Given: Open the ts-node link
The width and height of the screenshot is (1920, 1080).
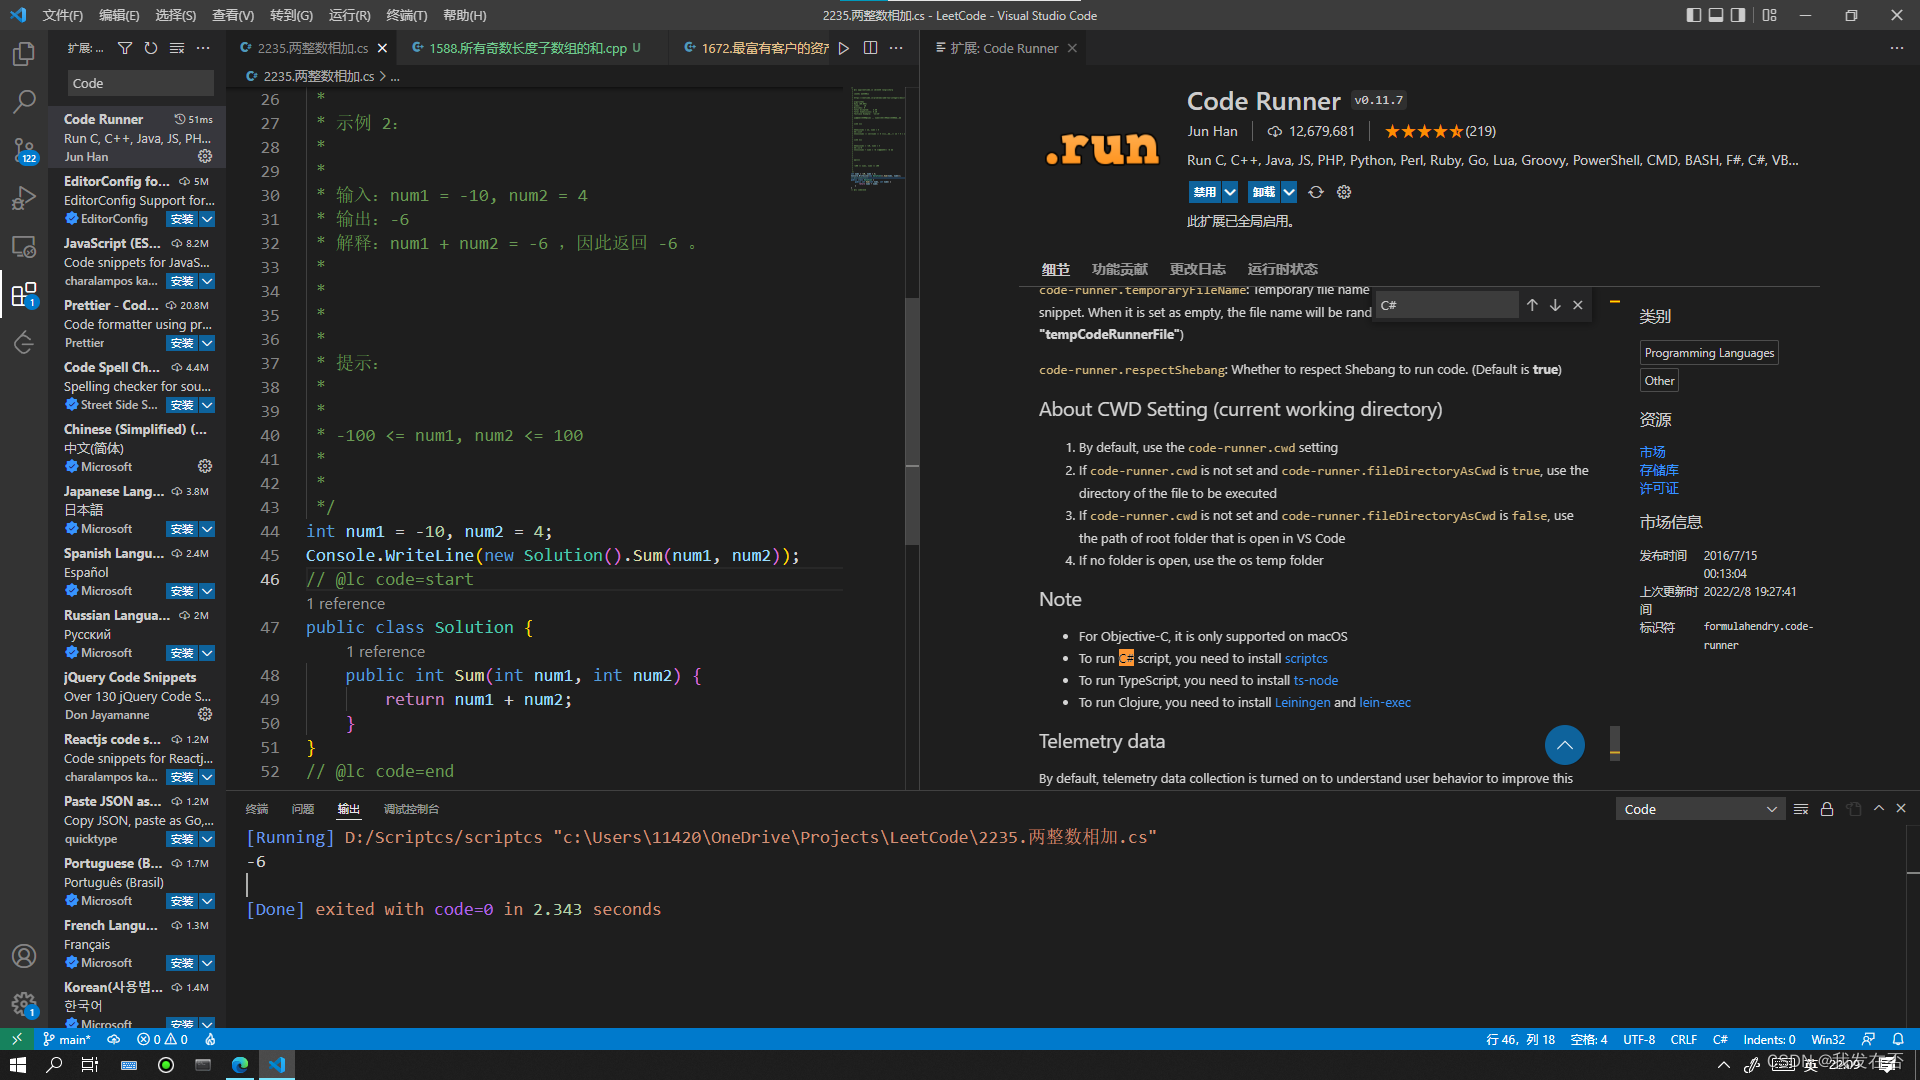Looking at the screenshot, I should [1315, 680].
